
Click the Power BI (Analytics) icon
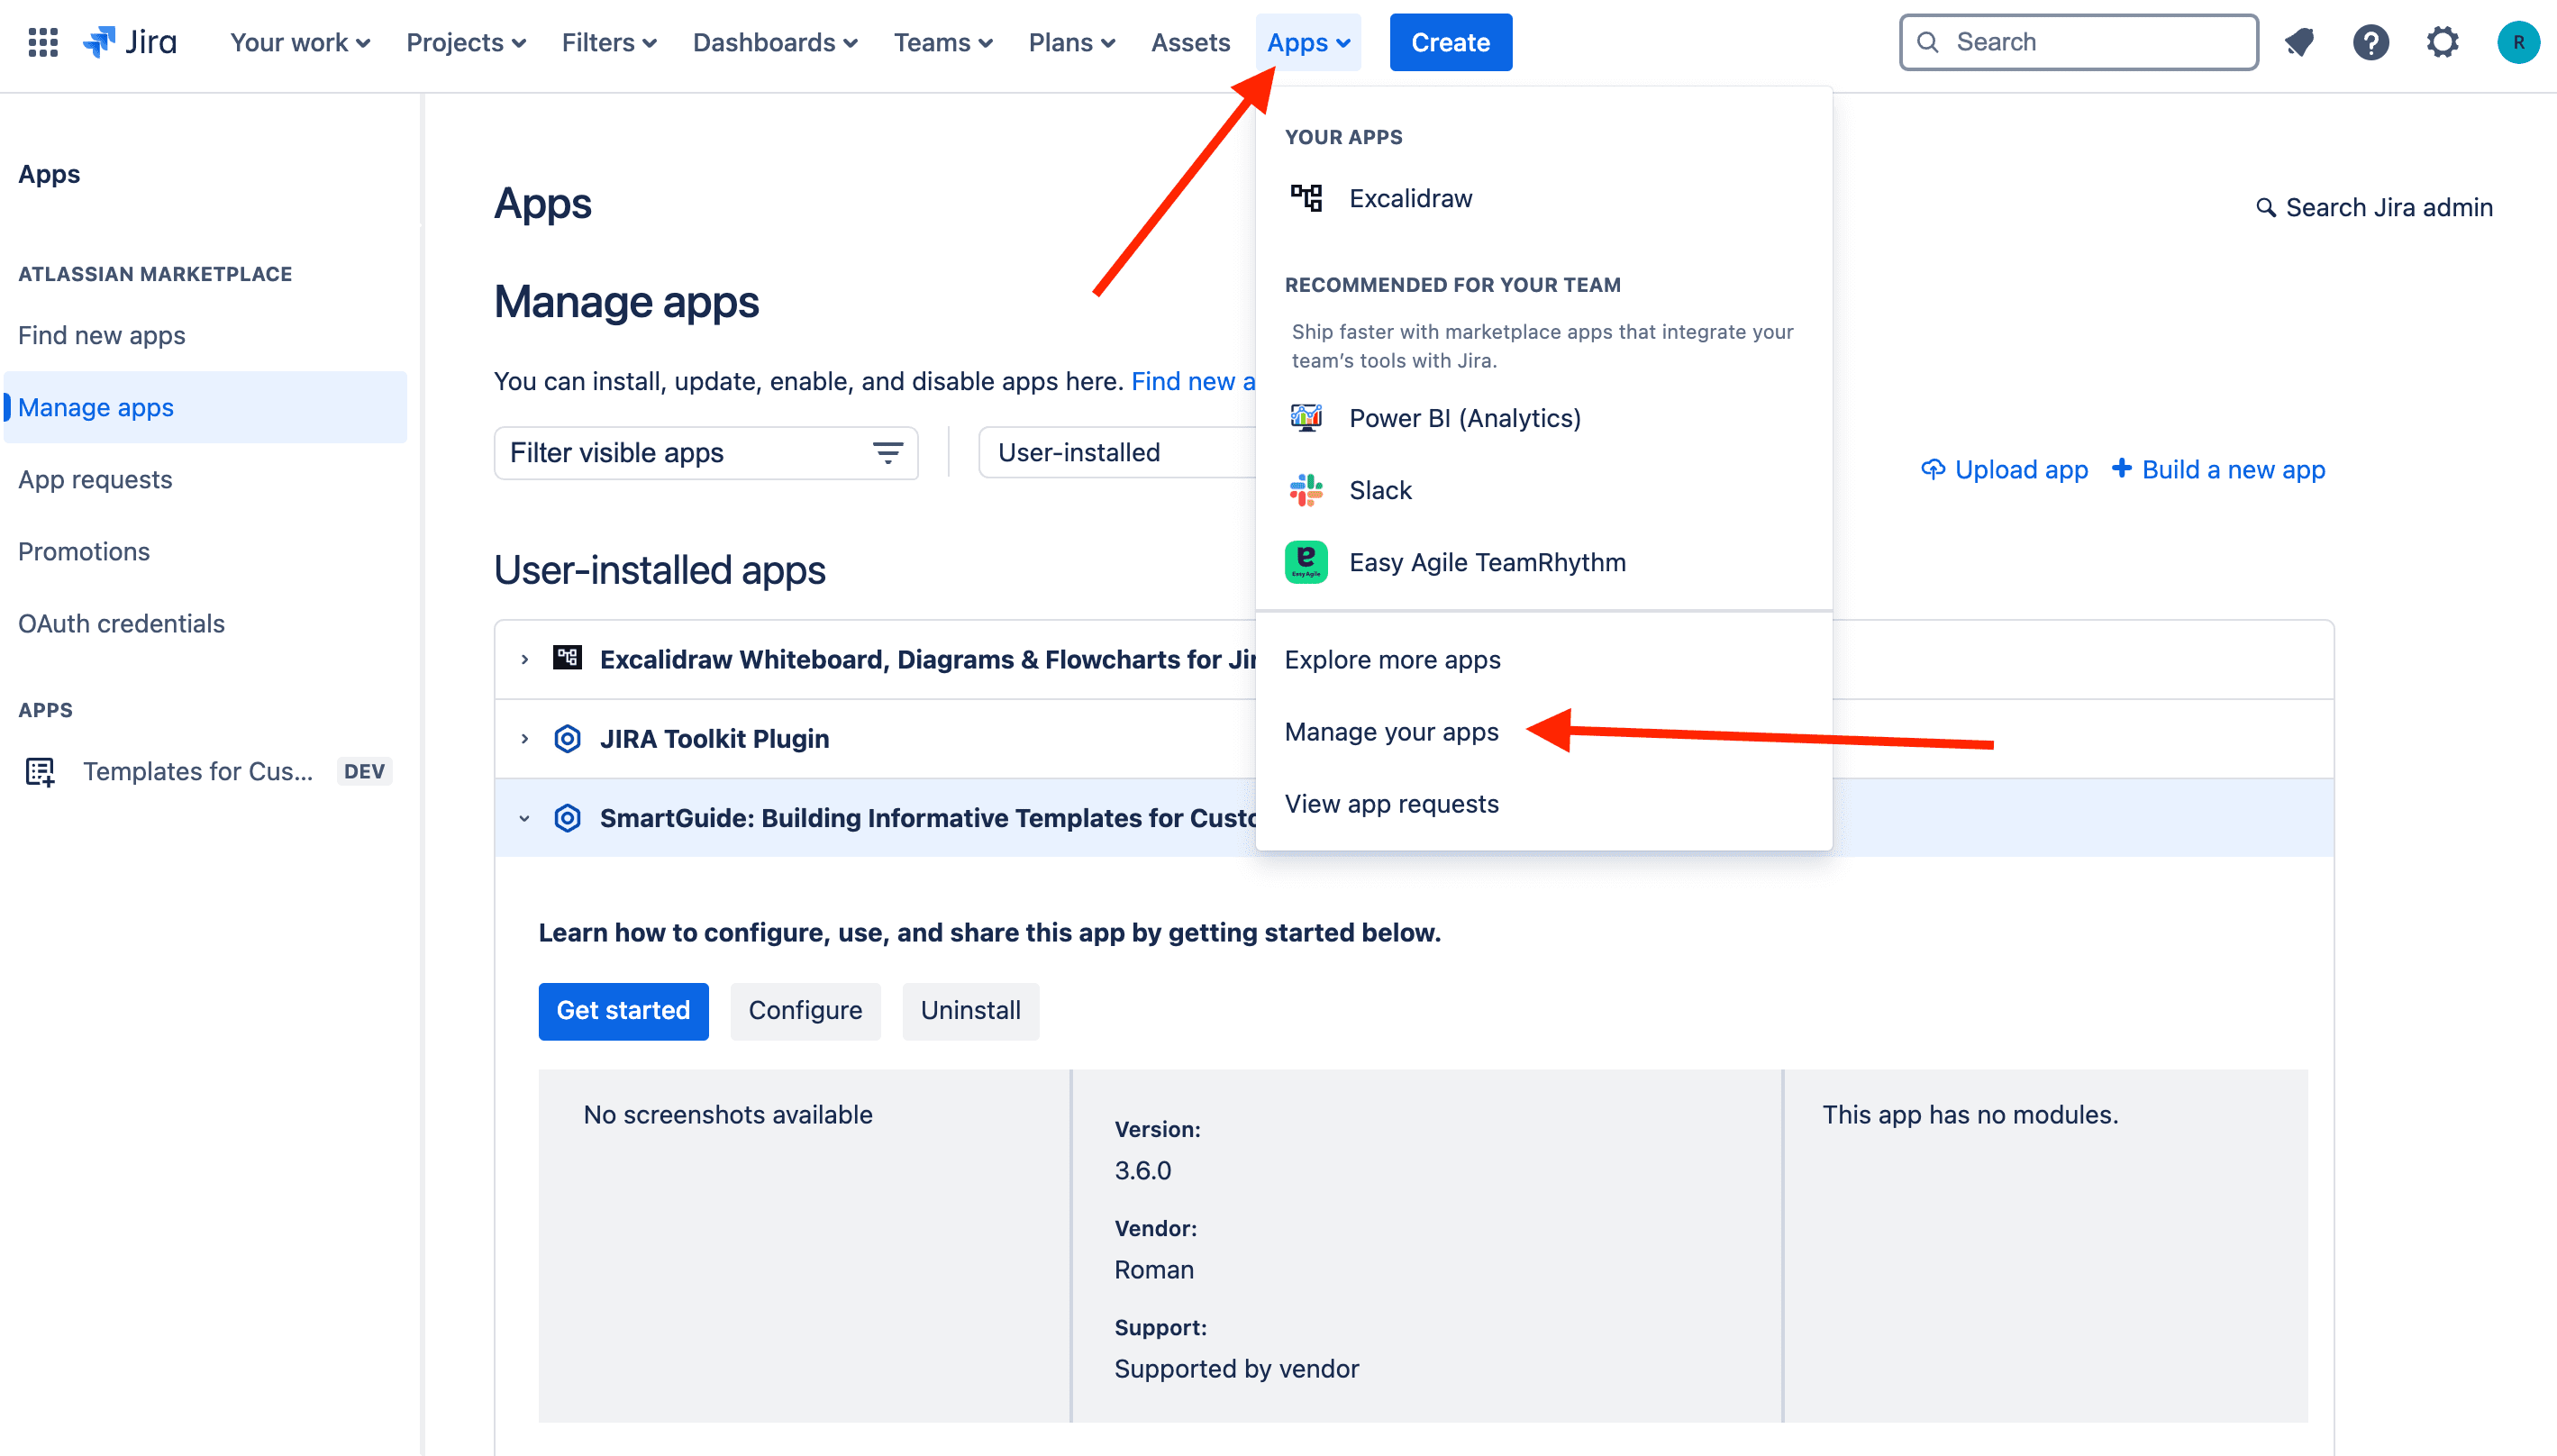[x=1306, y=418]
